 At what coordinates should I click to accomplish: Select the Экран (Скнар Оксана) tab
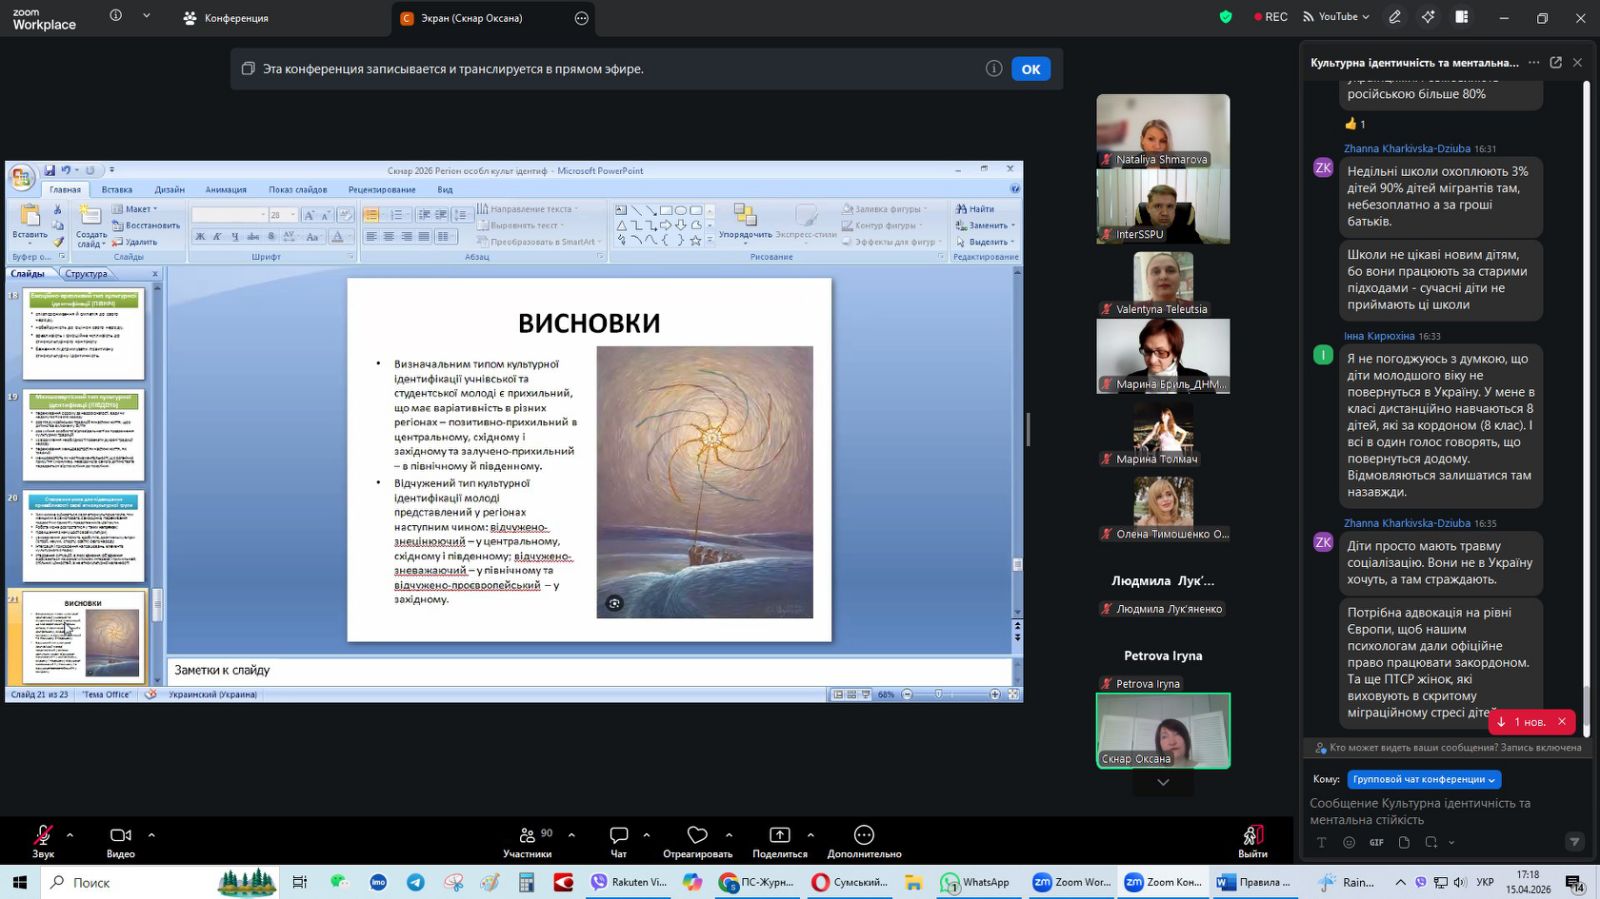tap(471, 18)
